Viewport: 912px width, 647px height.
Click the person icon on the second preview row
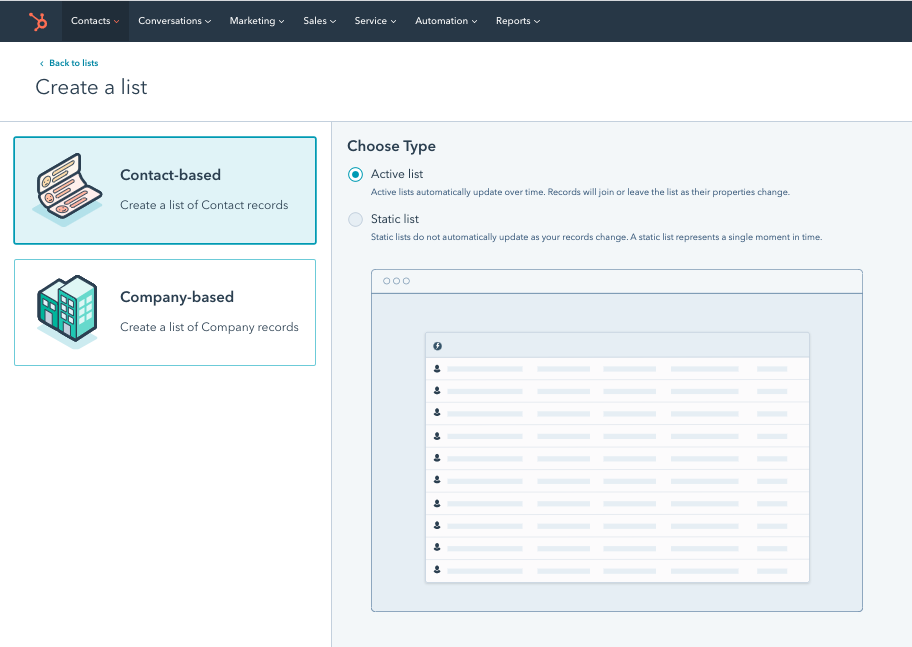[437, 390]
